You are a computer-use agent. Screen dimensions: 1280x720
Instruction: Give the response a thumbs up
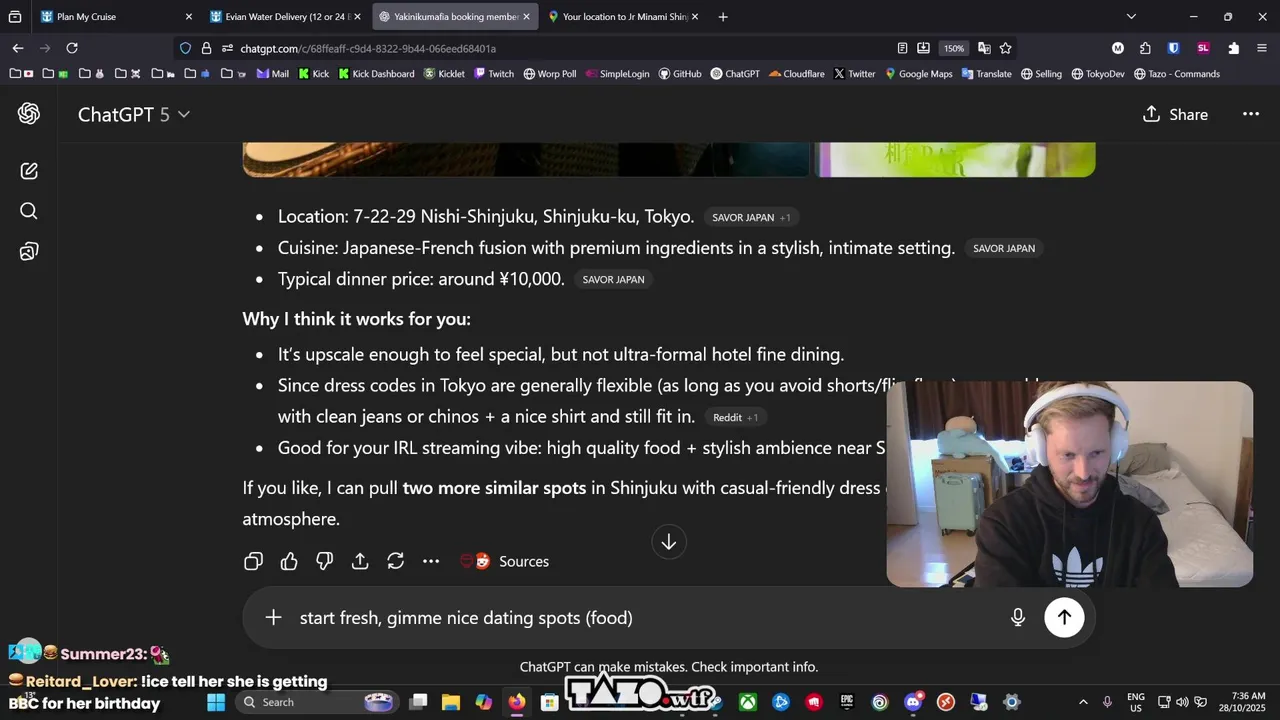pyautogui.click(x=289, y=561)
